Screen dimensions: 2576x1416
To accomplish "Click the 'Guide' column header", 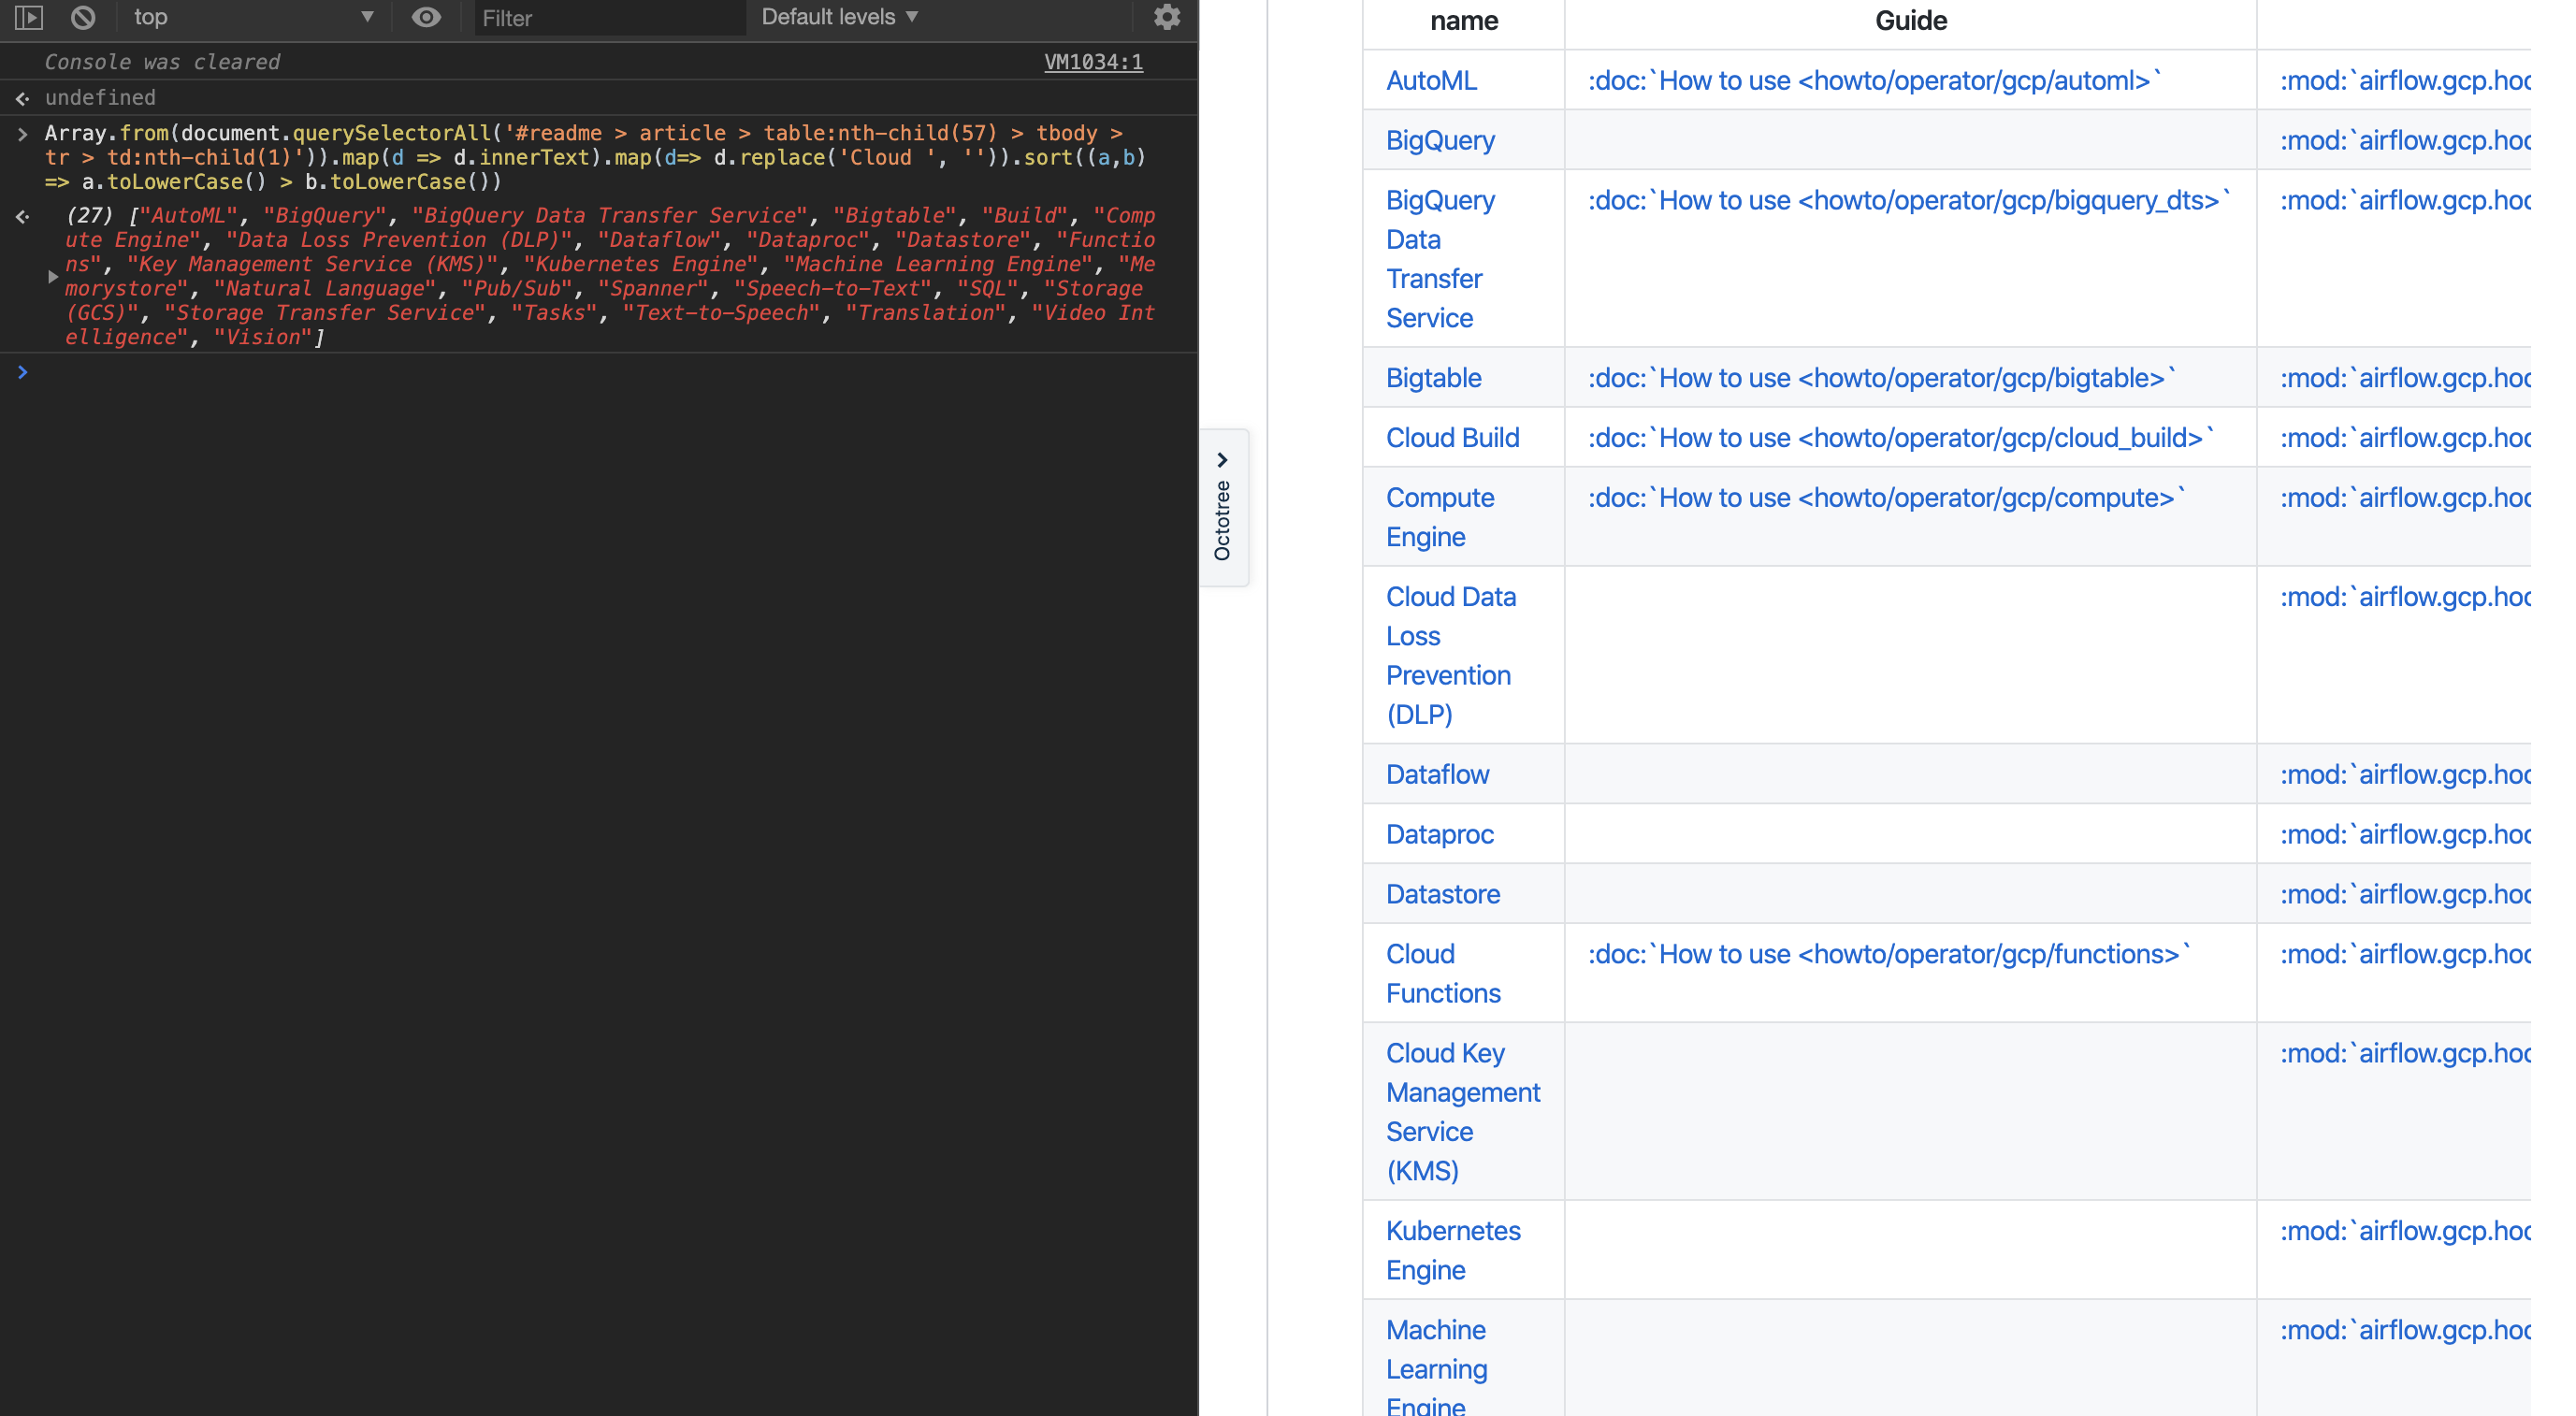I will point(1910,21).
